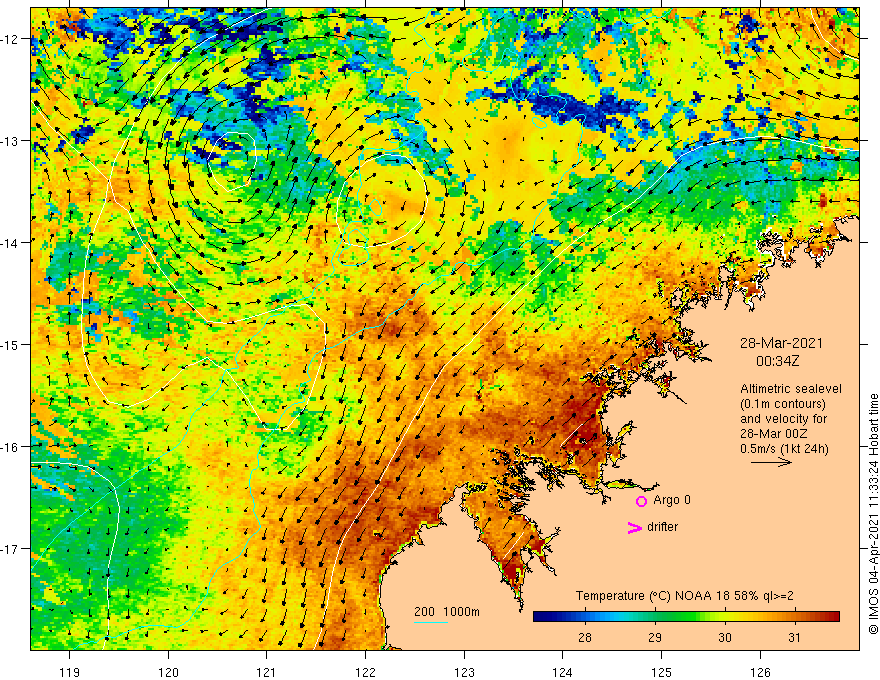Viewport: 880px width, 680px height.
Task: Click the "Altimetric sealevel" legend text
Action: 791,389
